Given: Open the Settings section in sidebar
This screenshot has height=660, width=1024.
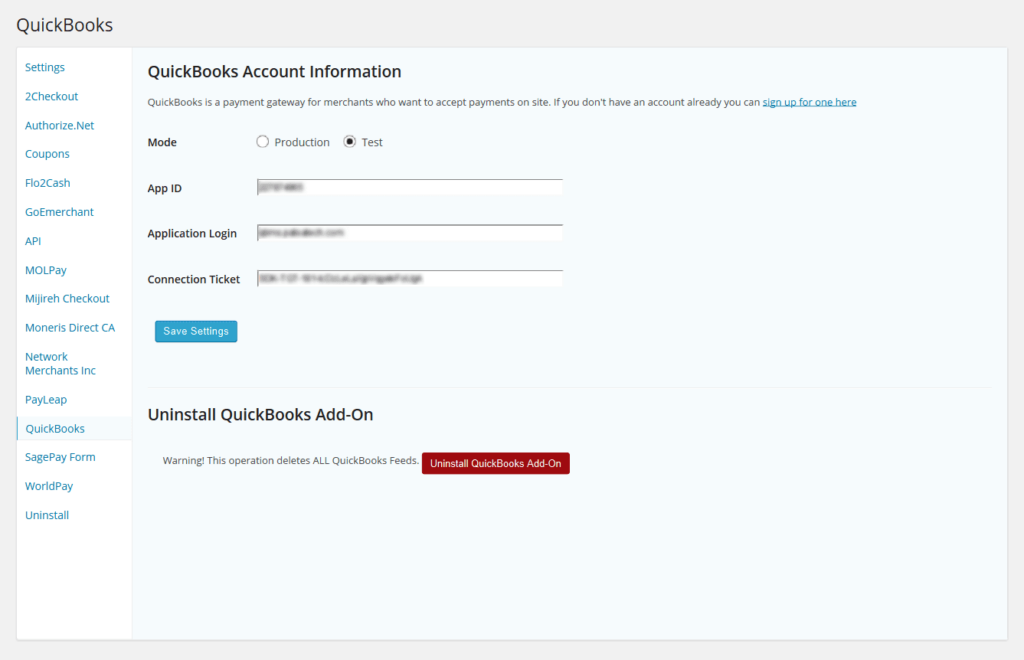Looking at the screenshot, I should point(44,67).
